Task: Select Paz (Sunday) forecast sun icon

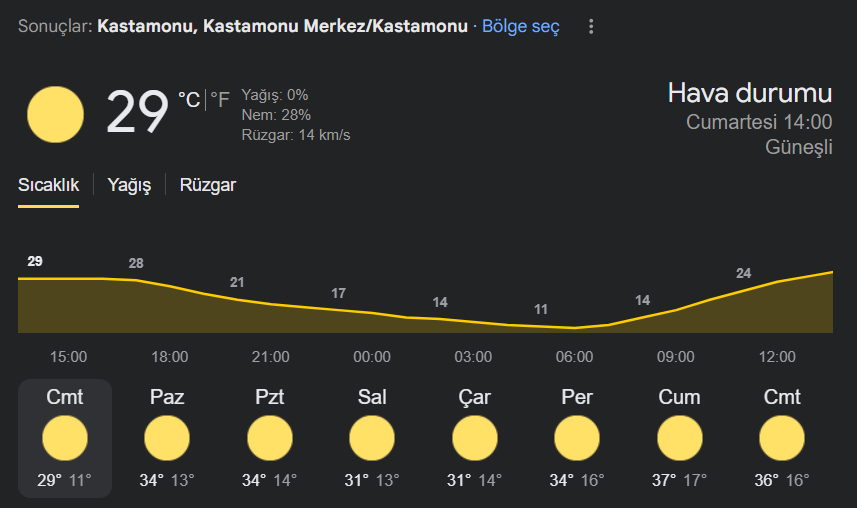Action: pos(167,438)
